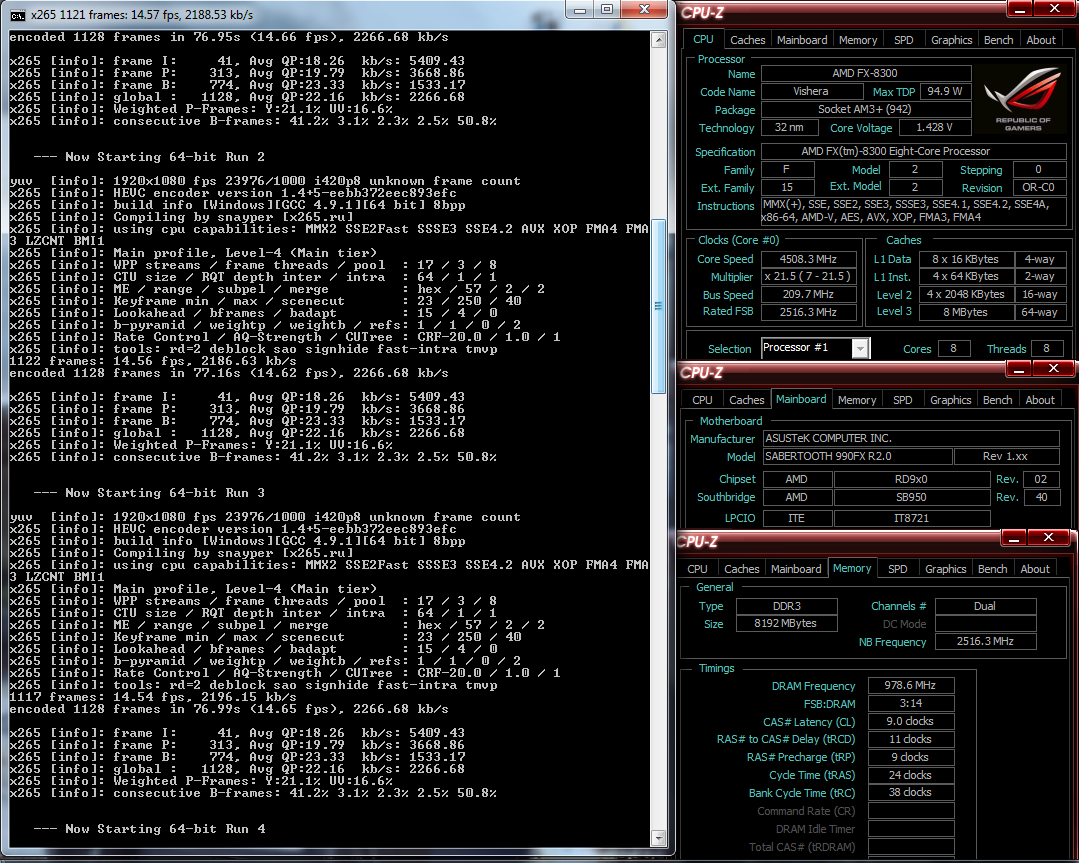Open the Bench tab in the top CPU-Z window
This screenshot has width=1079, height=863.
coord(999,40)
